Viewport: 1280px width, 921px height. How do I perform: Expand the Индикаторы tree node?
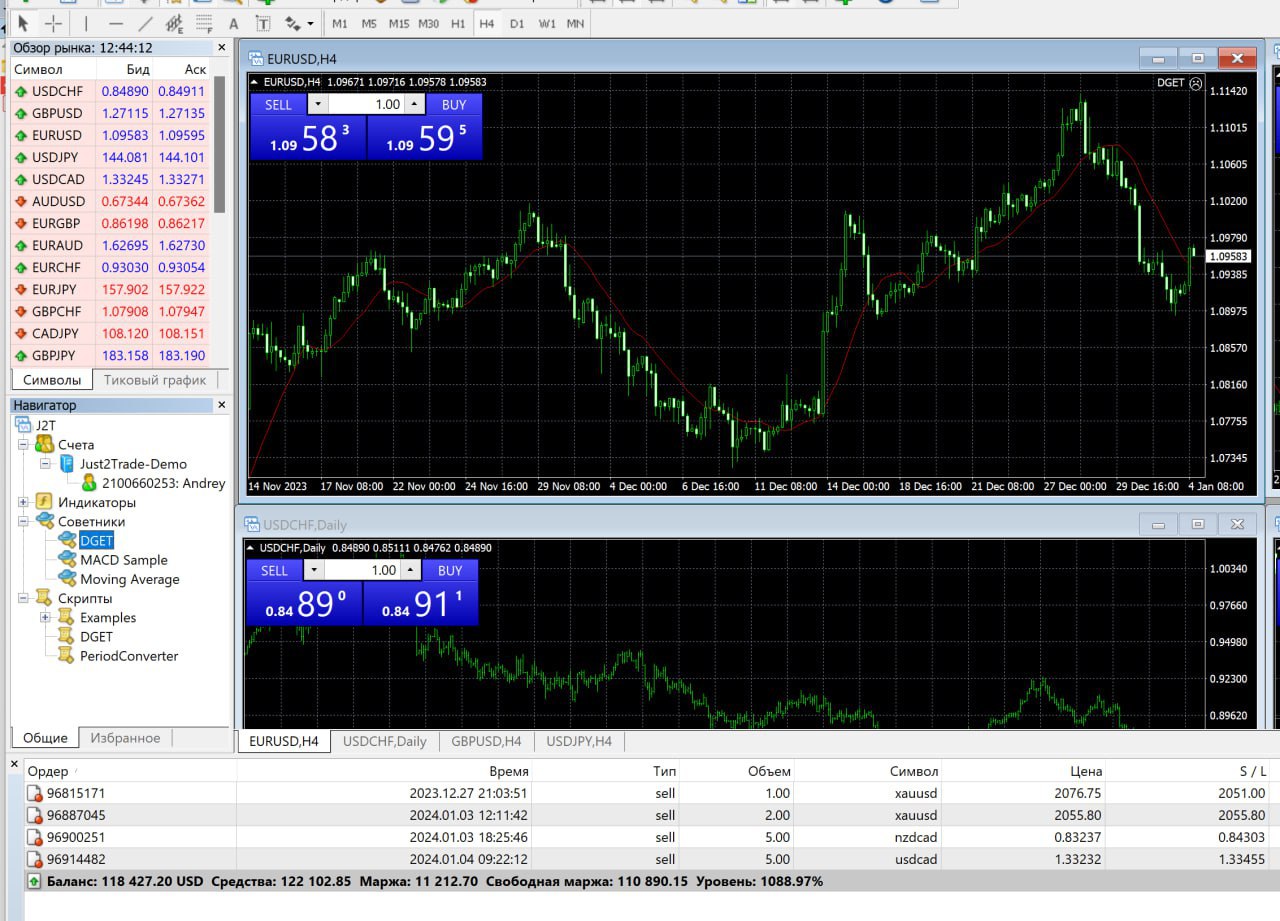(23, 502)
